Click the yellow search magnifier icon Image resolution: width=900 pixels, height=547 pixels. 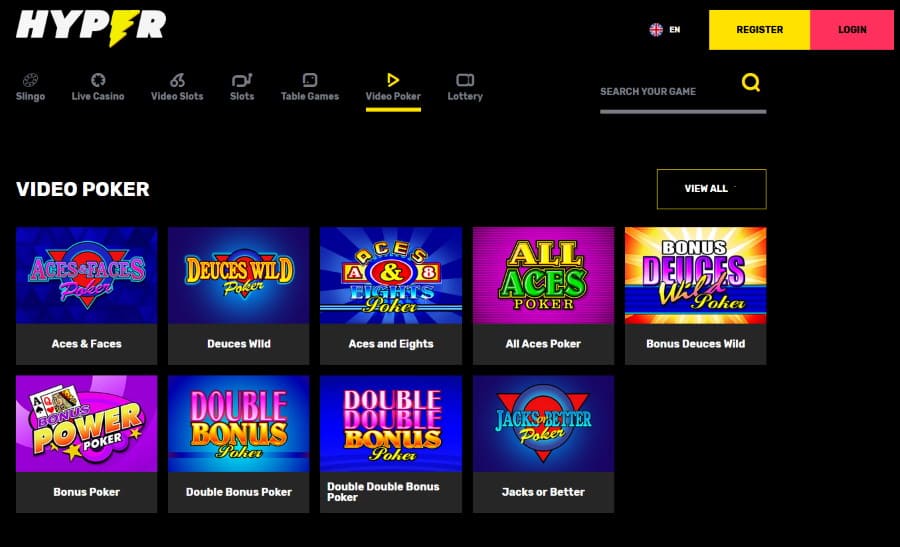[x=751, y=83]
